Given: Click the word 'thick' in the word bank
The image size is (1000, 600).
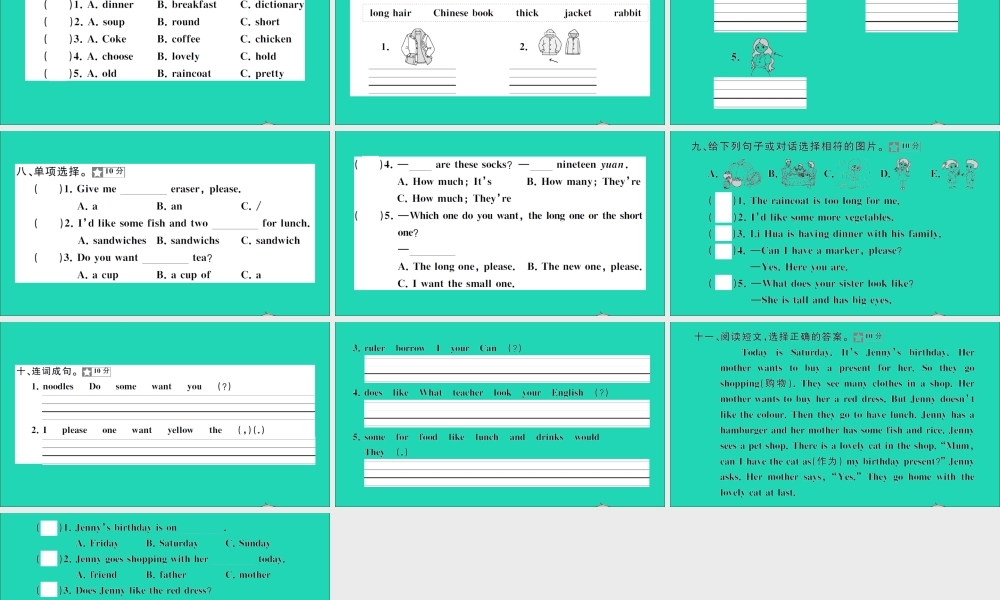Looking at the screenshot, I should 527,13.
